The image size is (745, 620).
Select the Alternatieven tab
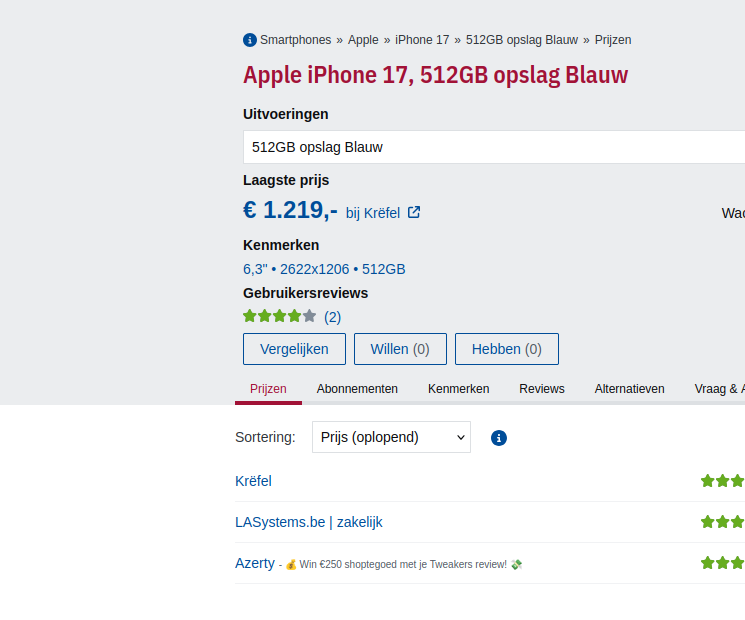[629, 389]
